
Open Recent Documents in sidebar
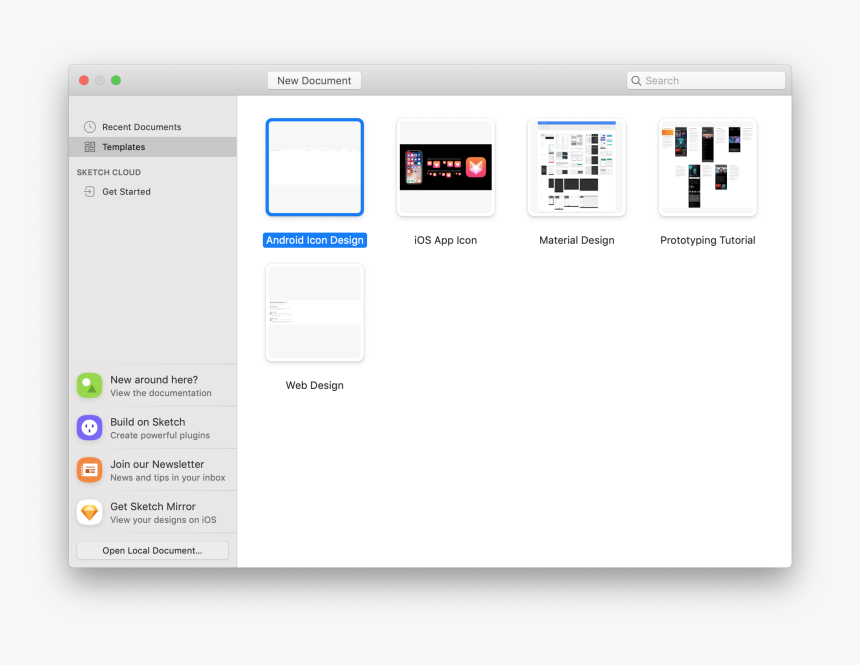(x=153, y=127)
